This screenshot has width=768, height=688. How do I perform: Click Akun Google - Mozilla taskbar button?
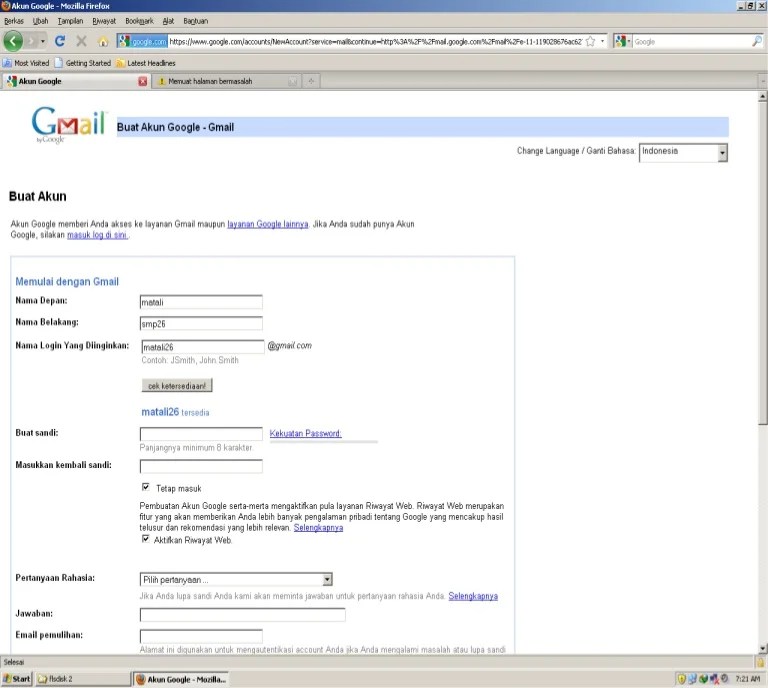click(x=181, y=679)
